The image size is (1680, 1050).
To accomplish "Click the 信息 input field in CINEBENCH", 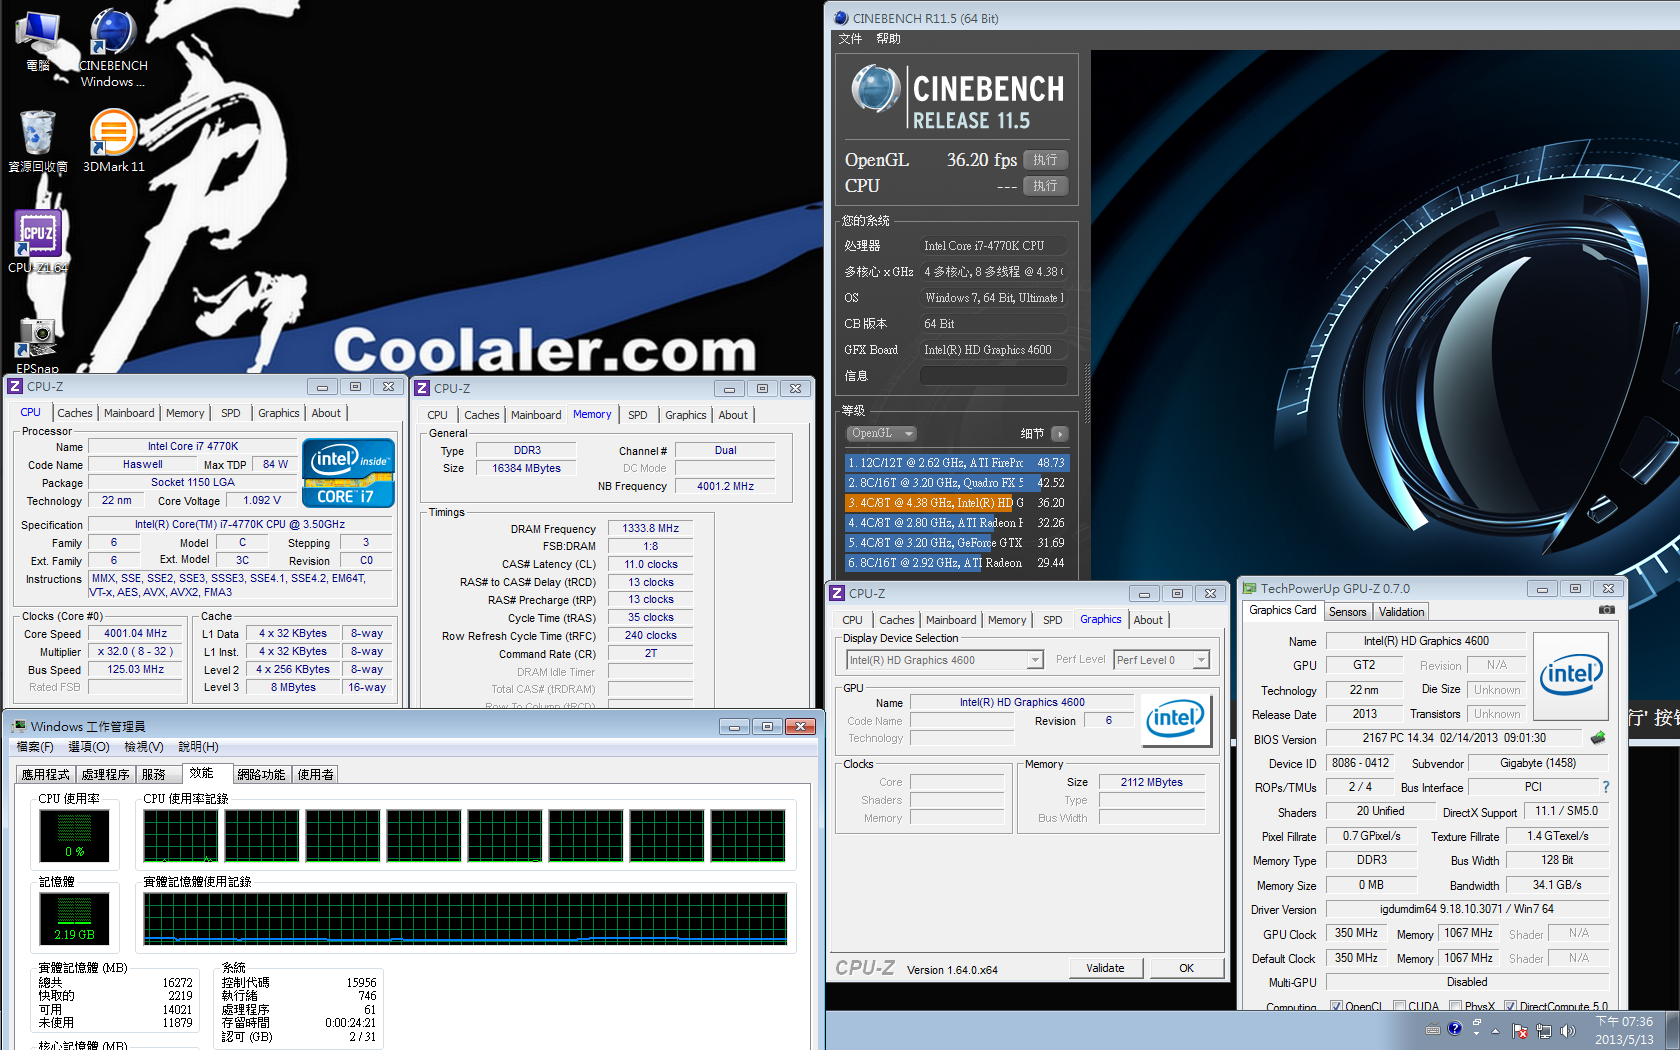I will click(993, 376).
